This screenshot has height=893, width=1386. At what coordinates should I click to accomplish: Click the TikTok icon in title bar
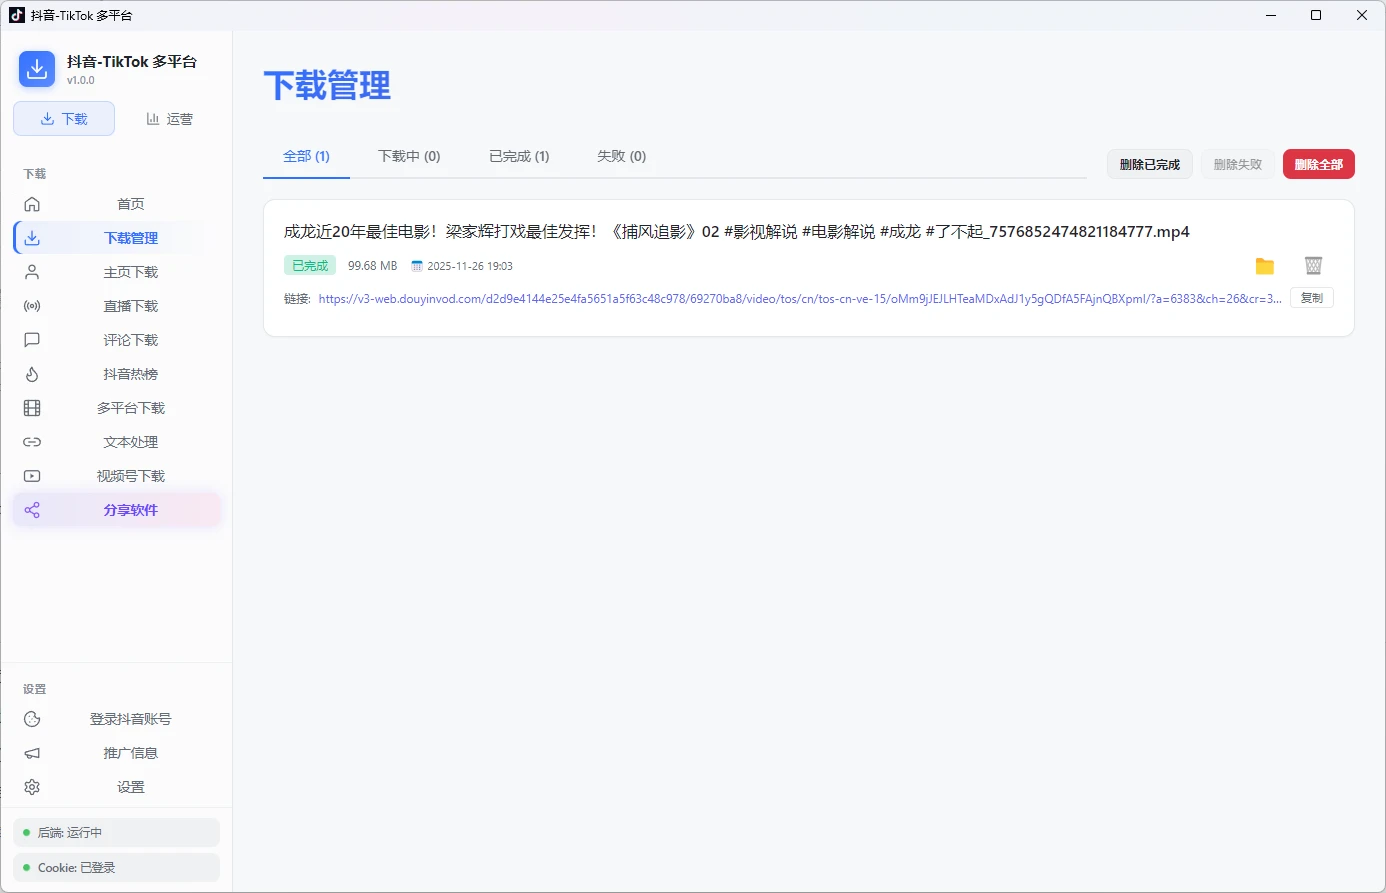(x=17, y=15)
